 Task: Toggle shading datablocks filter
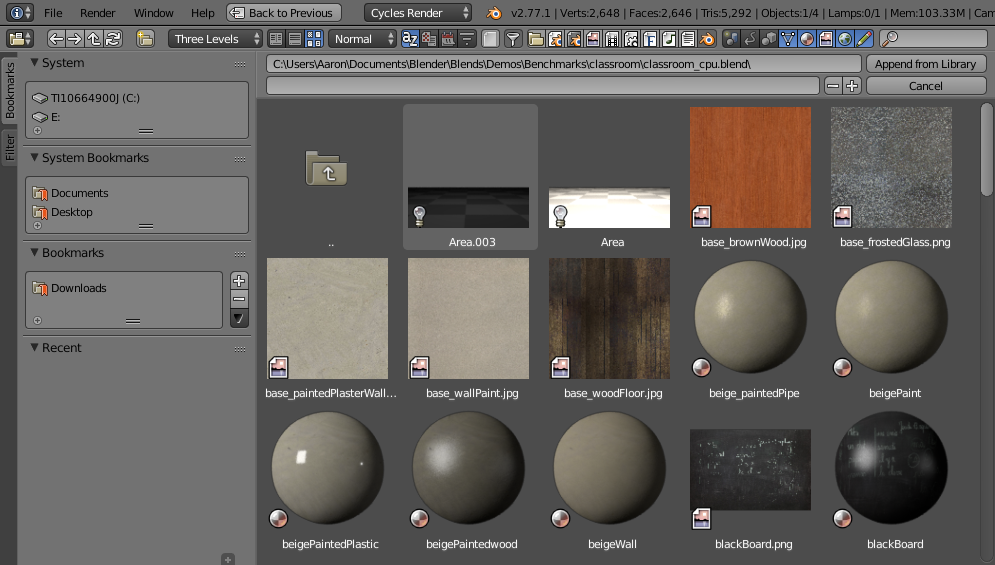click(x=807, y=39)
